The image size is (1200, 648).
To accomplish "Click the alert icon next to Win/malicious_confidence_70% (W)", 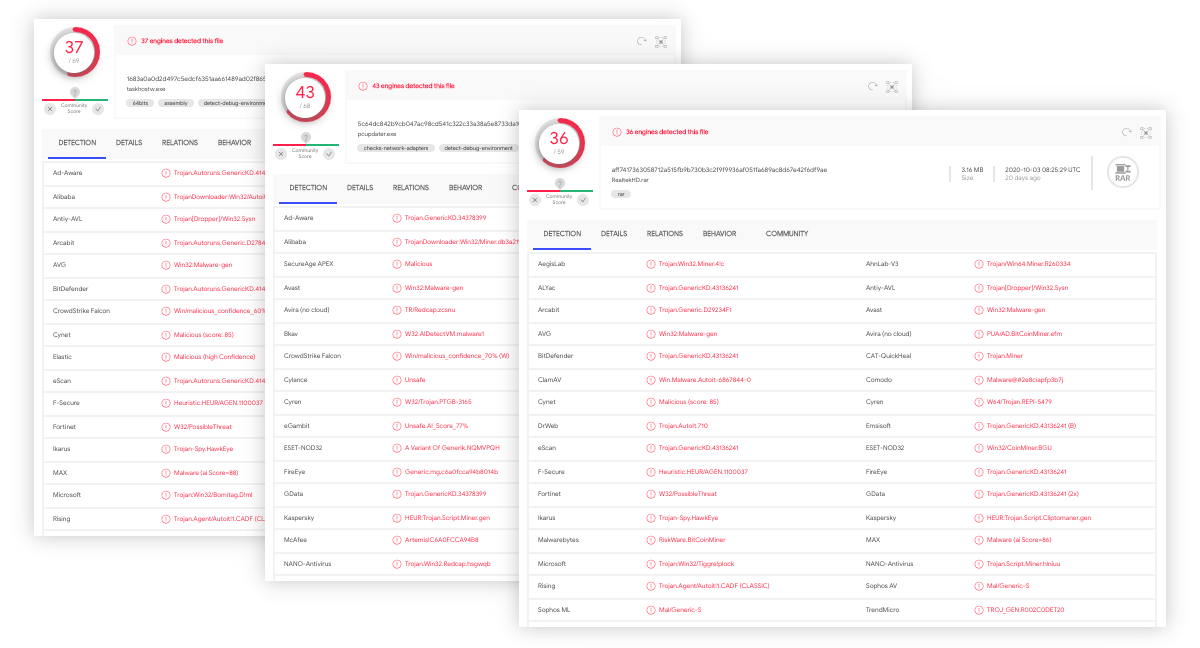I will (x=397, y=356).
